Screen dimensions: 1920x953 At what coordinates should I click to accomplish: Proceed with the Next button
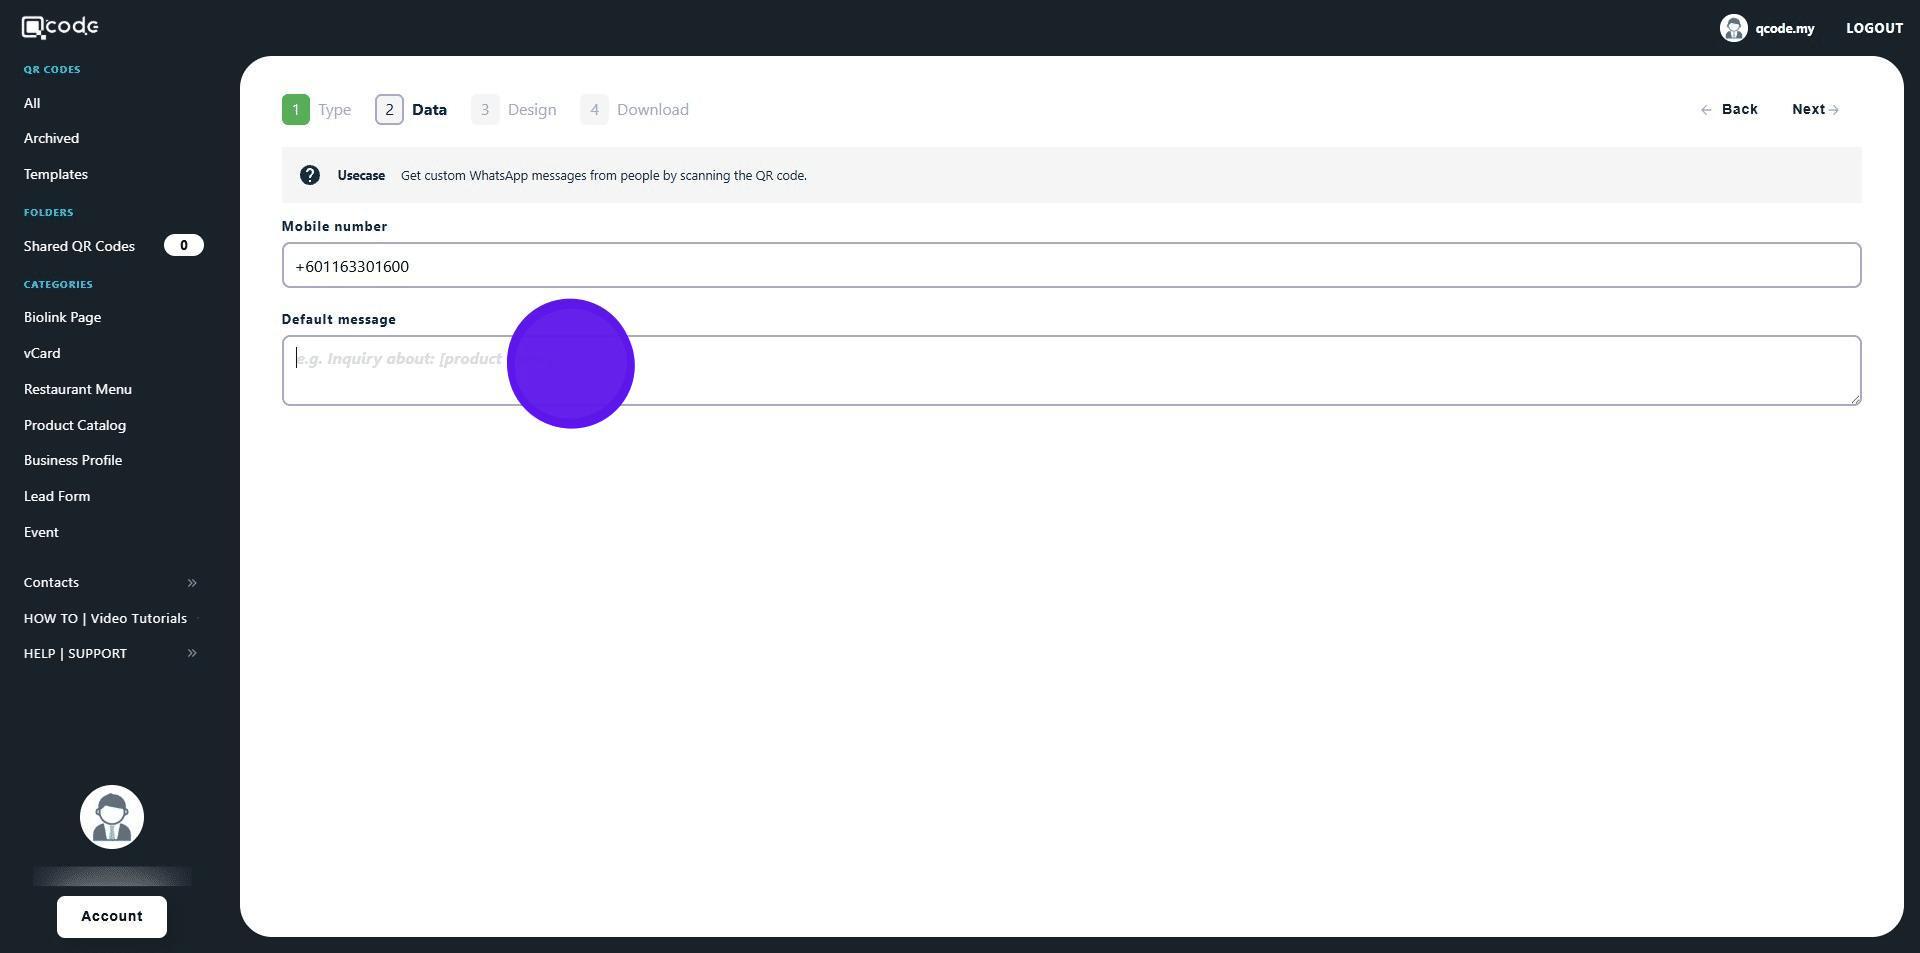click(x=1815, y=109)
